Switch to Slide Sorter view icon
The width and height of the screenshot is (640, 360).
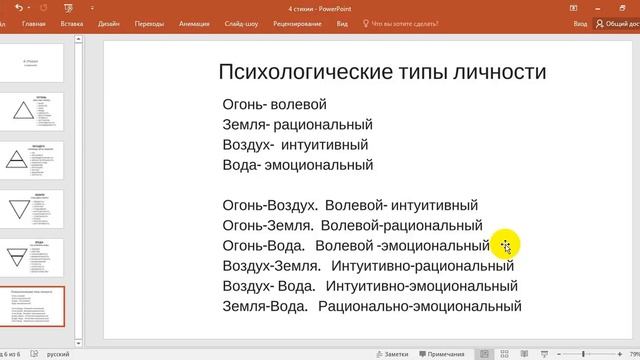[504, 354]
